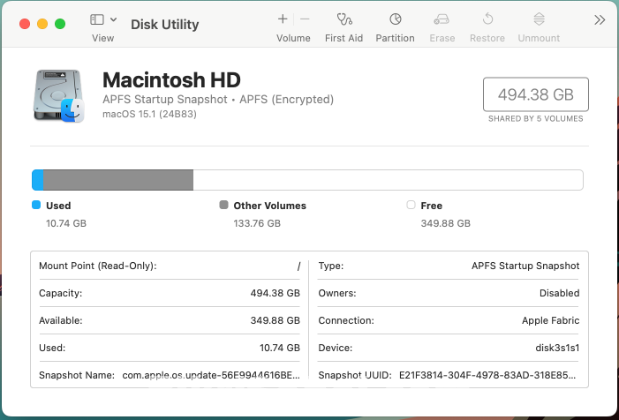This screenshot has height=420, width=619.
Task: Select the Capacity 494.38 GB value
Action: tap(275, 293)
